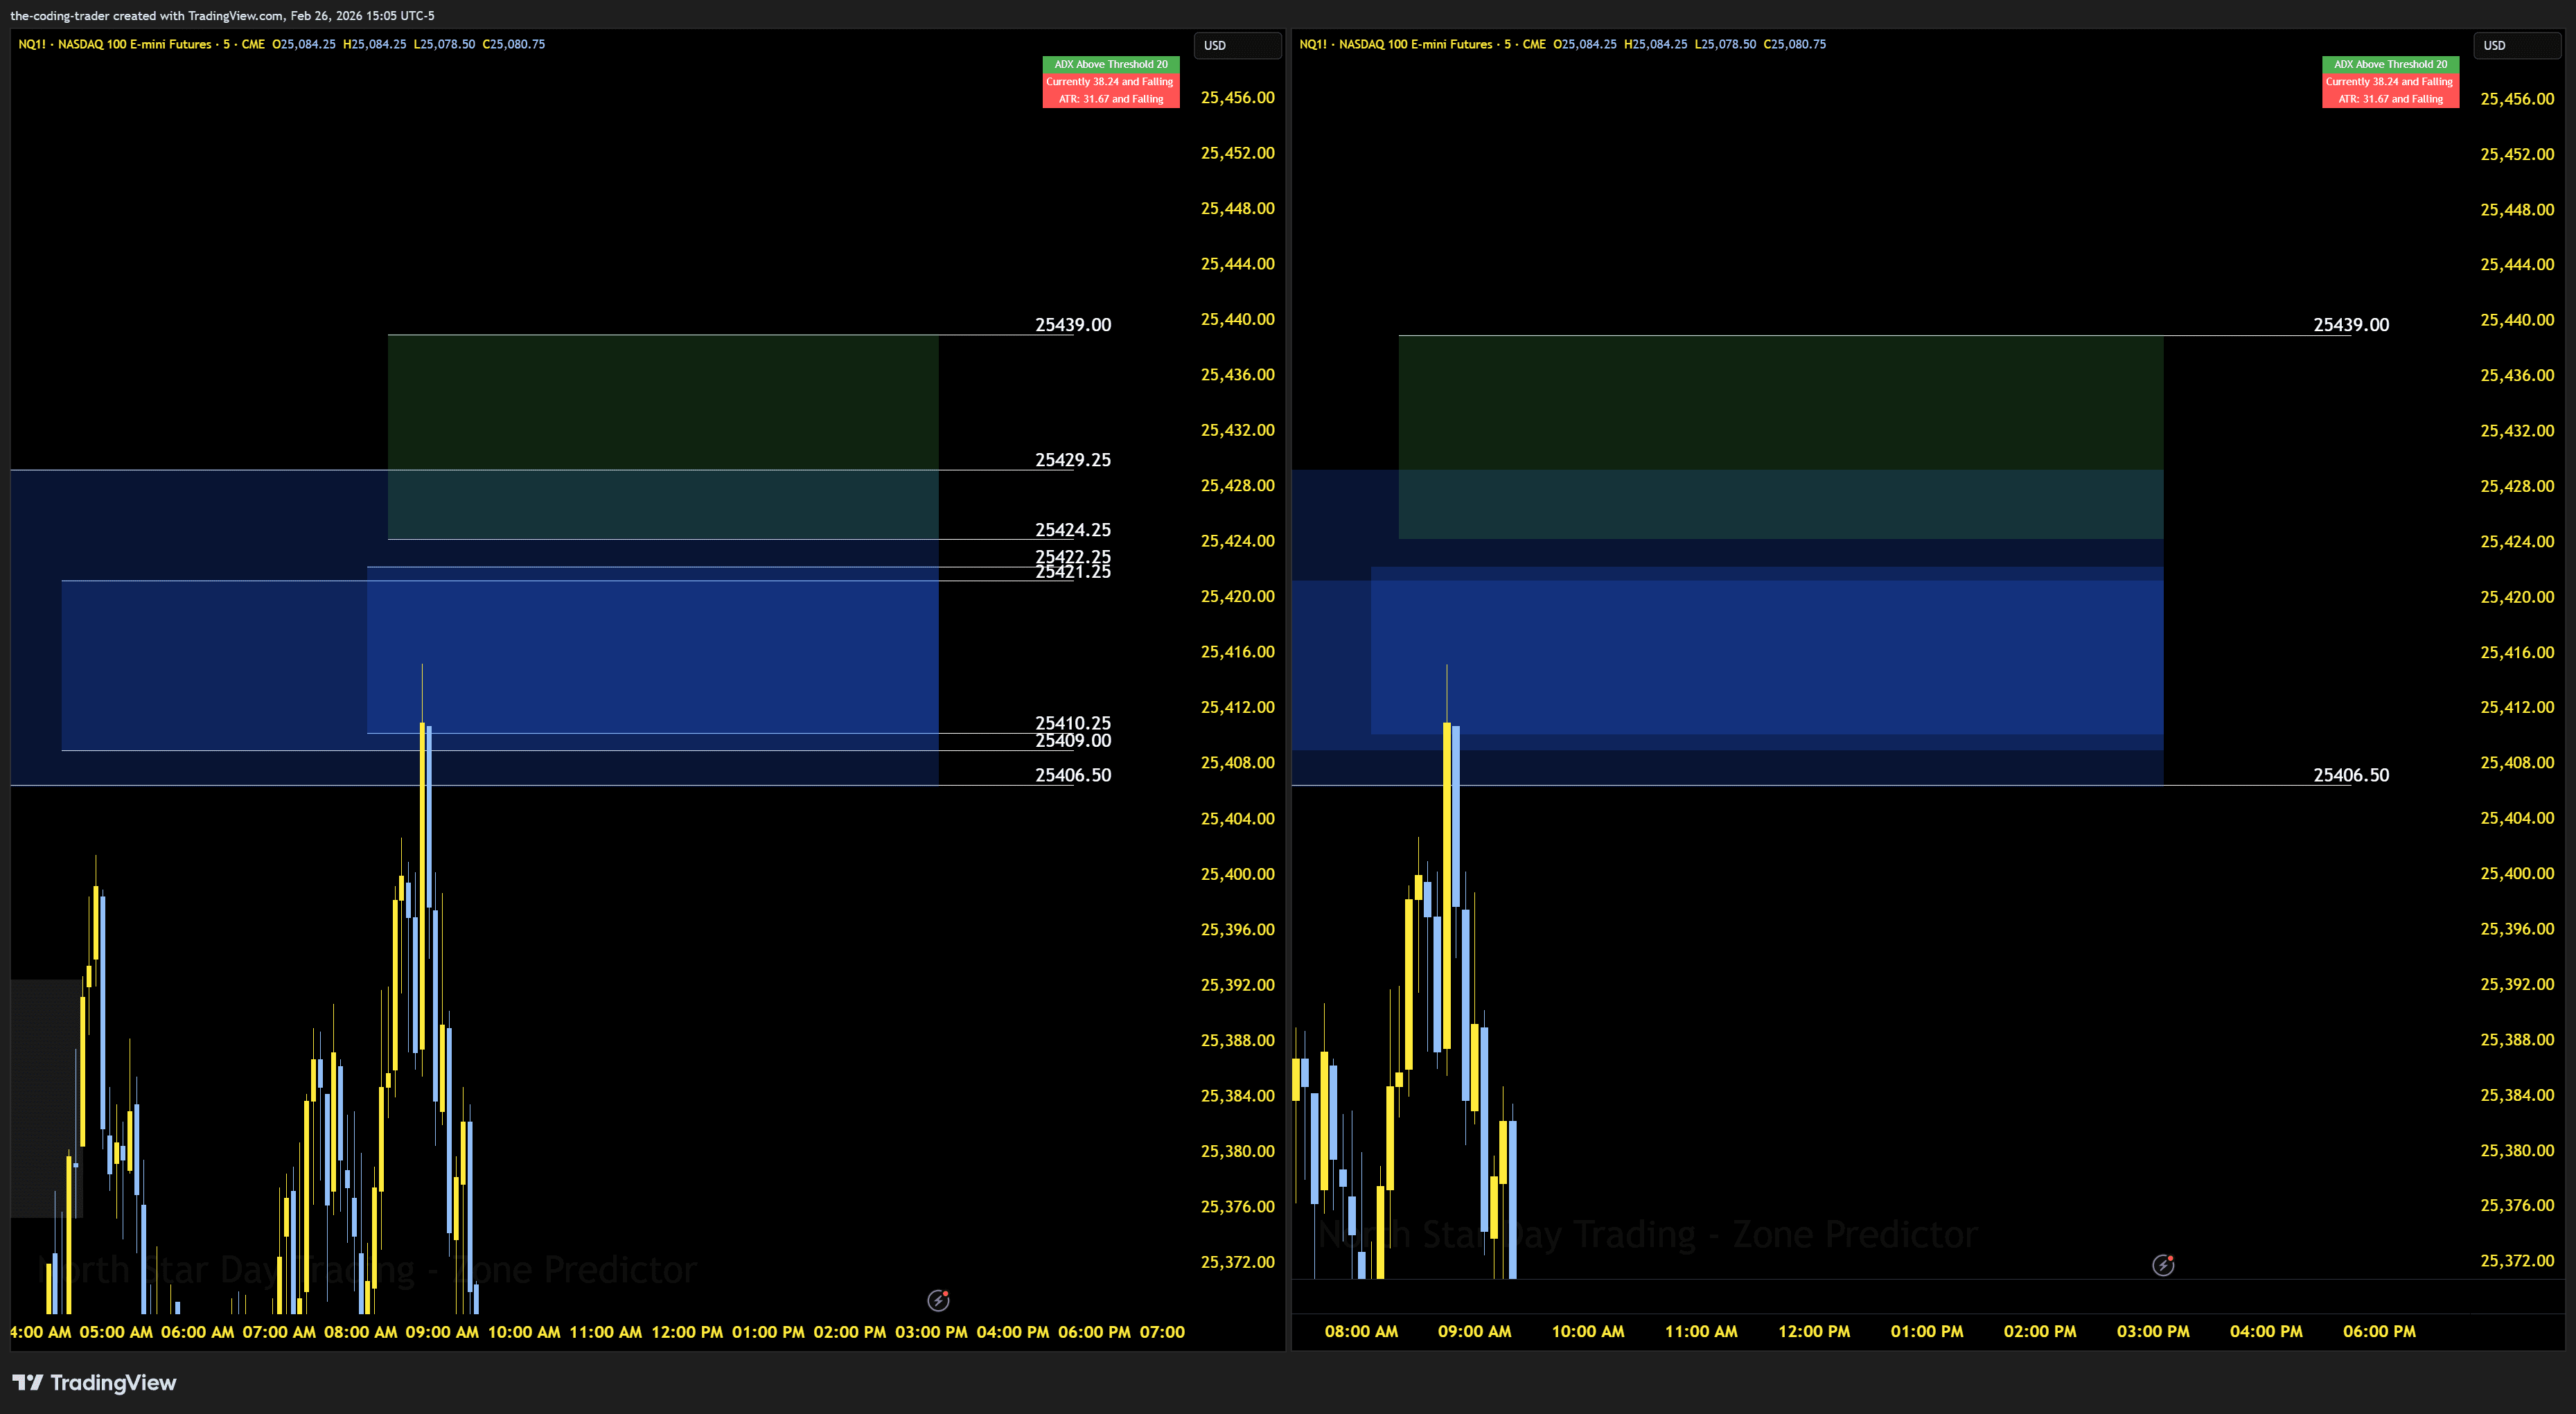Click the TradingView logo at bottom left
This screenshot has height=1414, width=2576.
pyautogui.click(x=94, y=1382)
